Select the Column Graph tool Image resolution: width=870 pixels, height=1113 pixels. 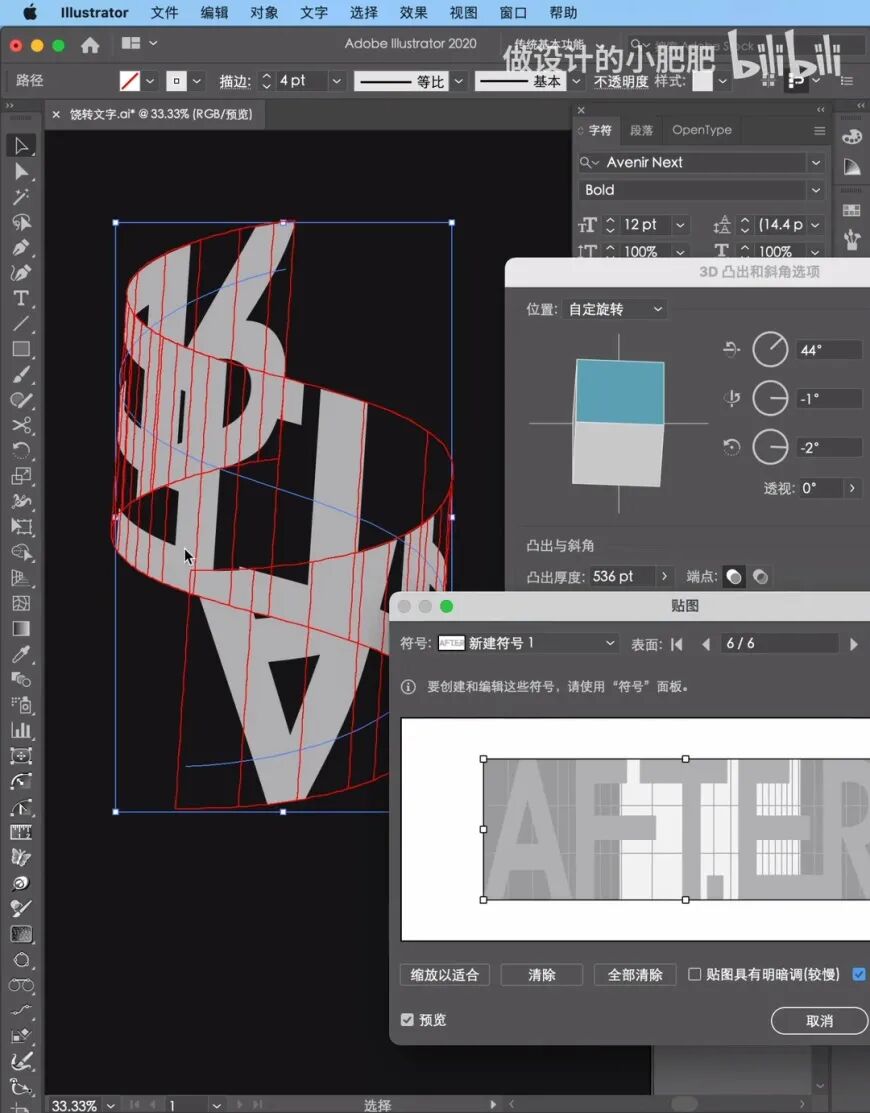21,730
